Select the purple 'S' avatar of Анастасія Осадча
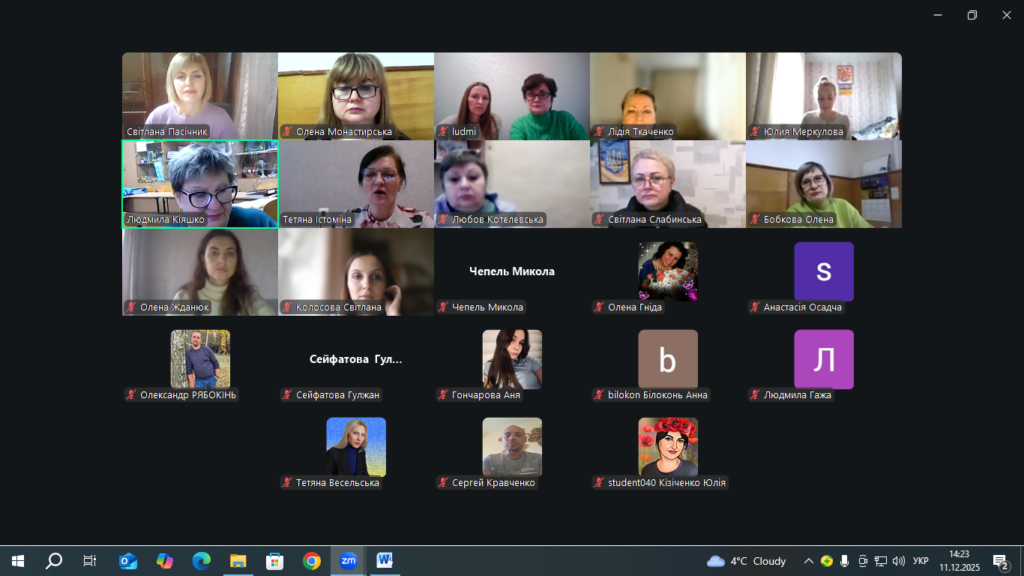Screen dimensions: 1024x576 pos(823,271)
